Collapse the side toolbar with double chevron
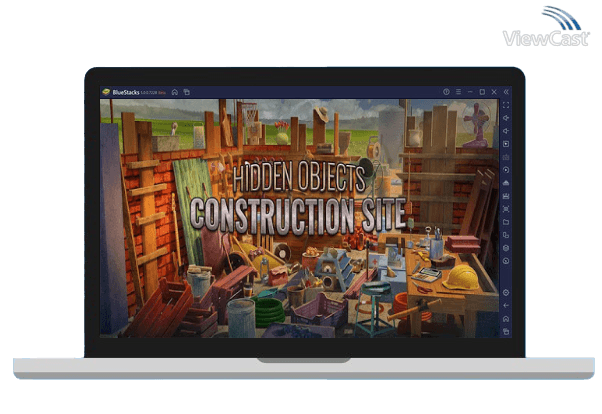 click(506, 92)
